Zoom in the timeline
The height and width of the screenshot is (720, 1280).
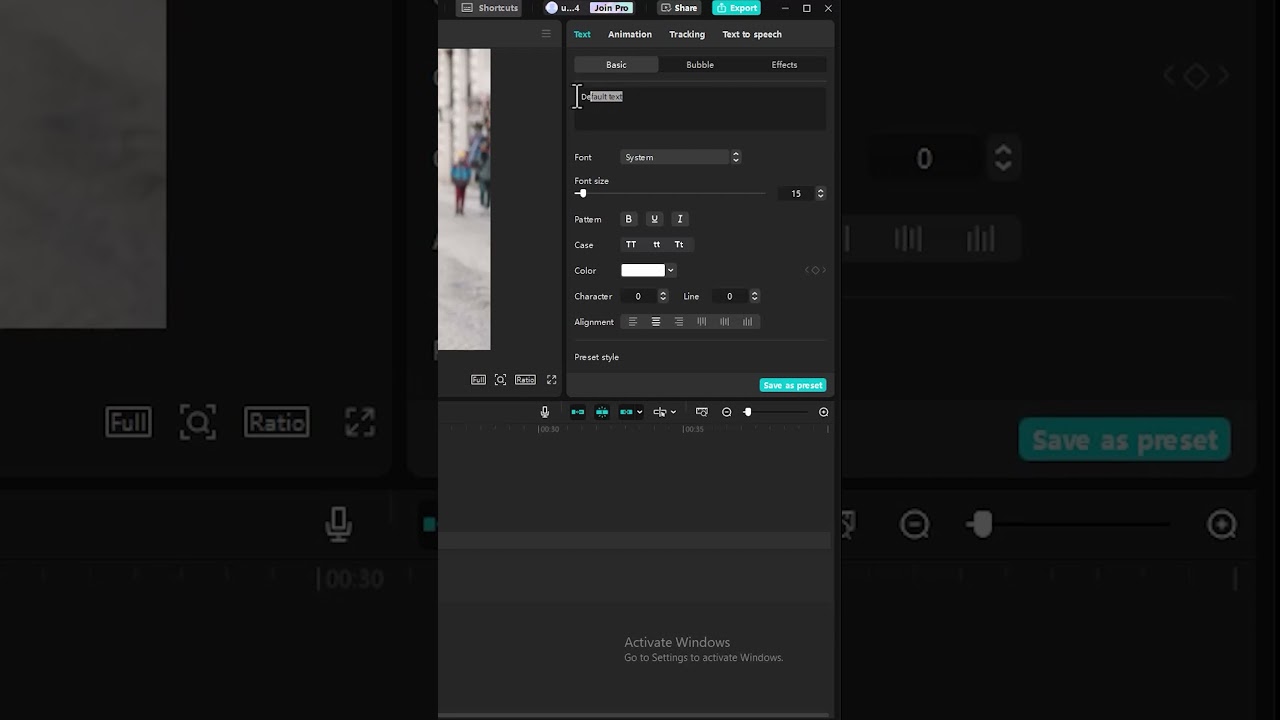point(824,412)
